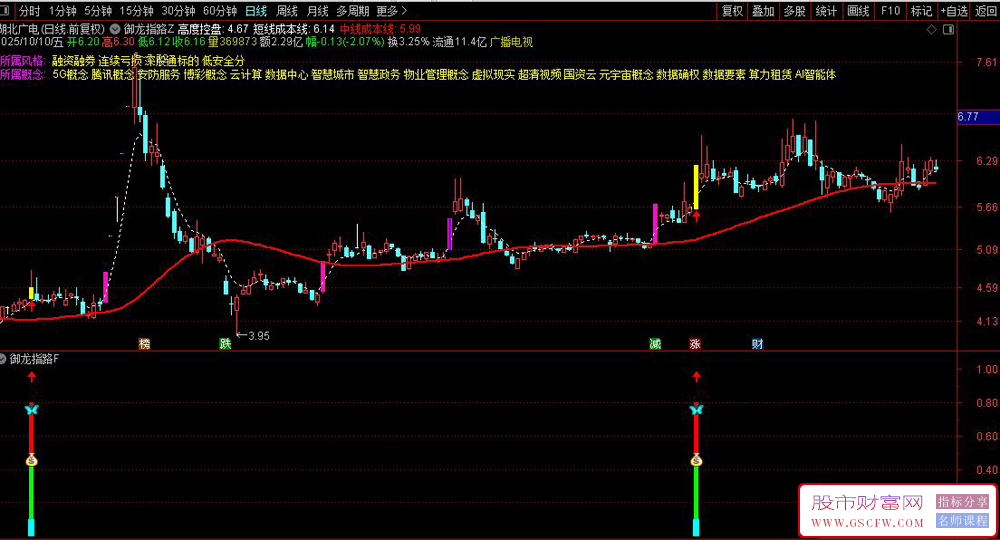Open the circle menu icon beside 御龙指路F
The image size is (1000, 540).
click(3, 359)
